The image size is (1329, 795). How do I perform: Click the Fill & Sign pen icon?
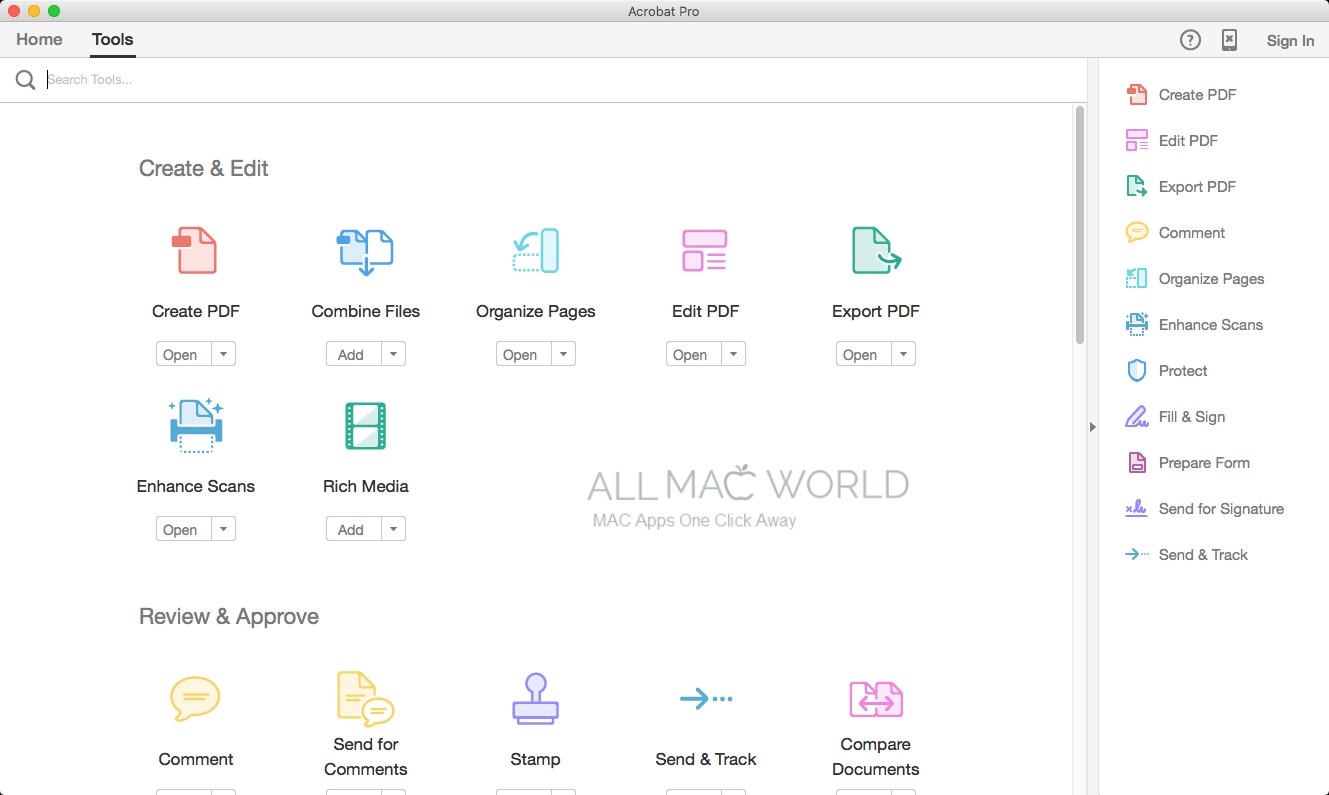click(x=1137, y=417)
